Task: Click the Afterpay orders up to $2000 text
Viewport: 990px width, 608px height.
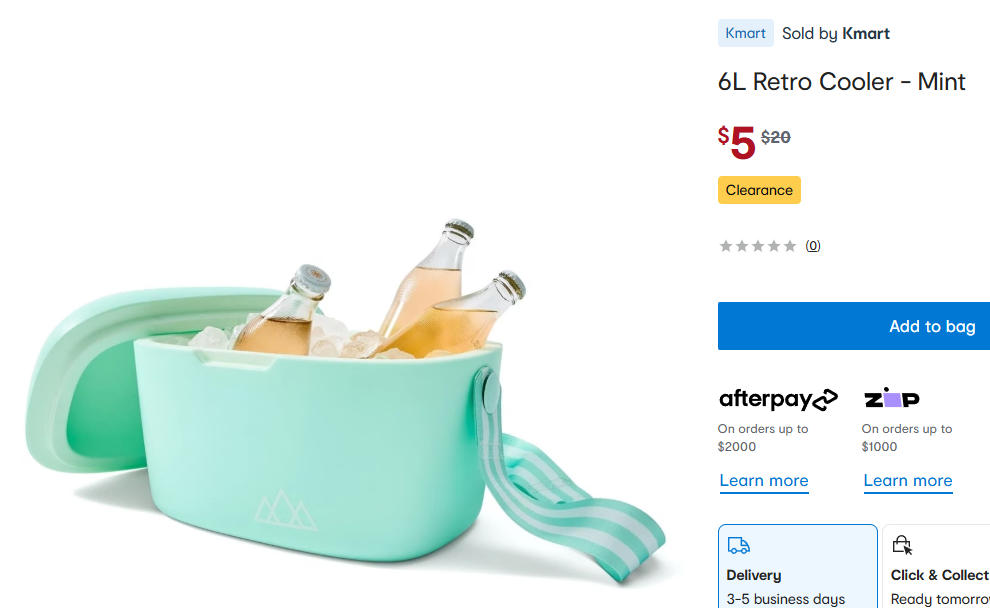Action: click(763, 437)
